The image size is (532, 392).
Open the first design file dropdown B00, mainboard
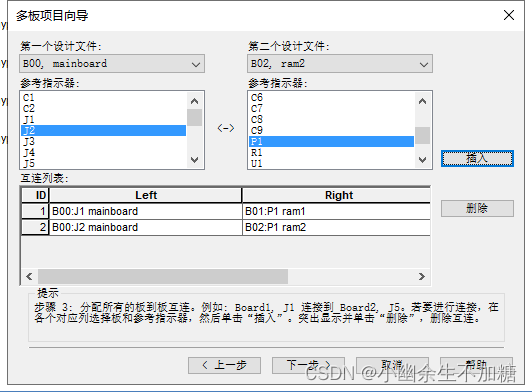[x=112, y=63]
